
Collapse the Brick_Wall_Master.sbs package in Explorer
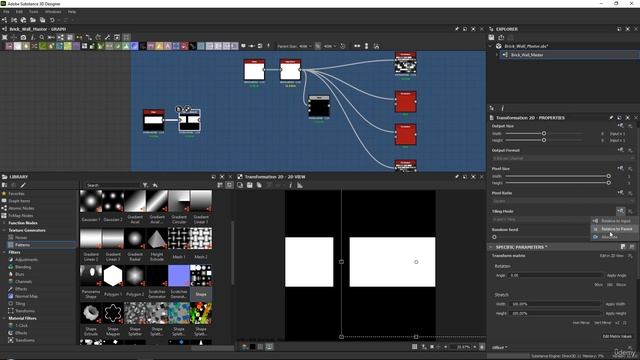491,46
